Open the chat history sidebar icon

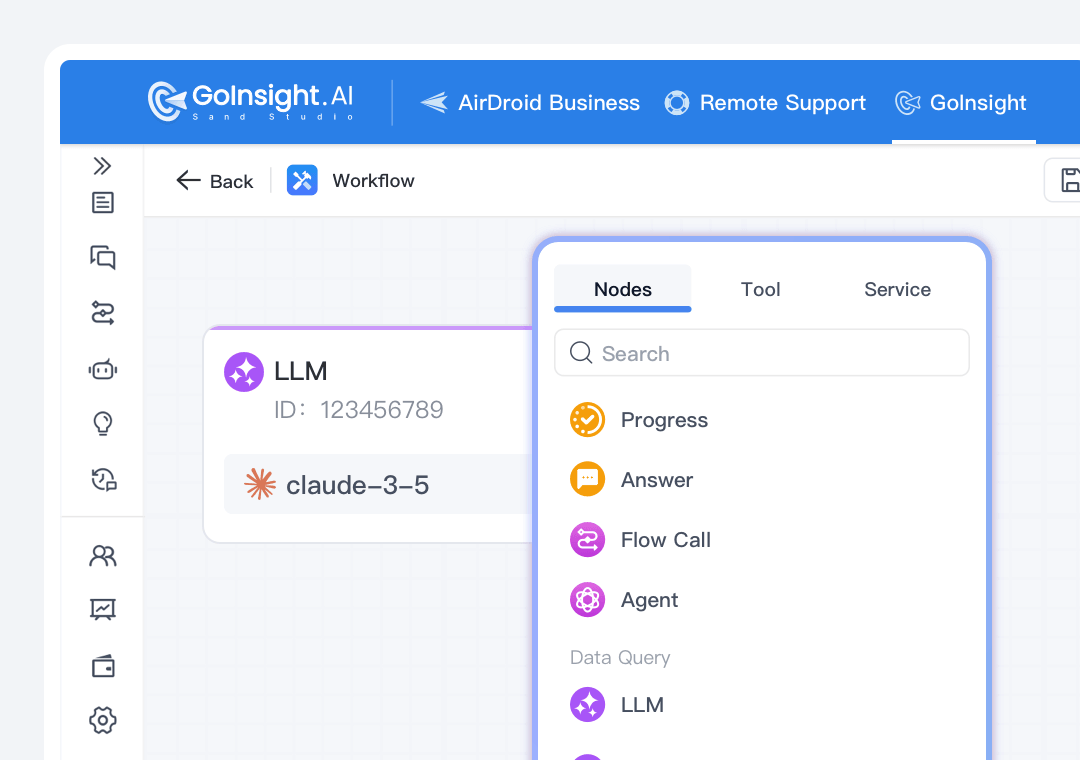[x=103, y=480]
